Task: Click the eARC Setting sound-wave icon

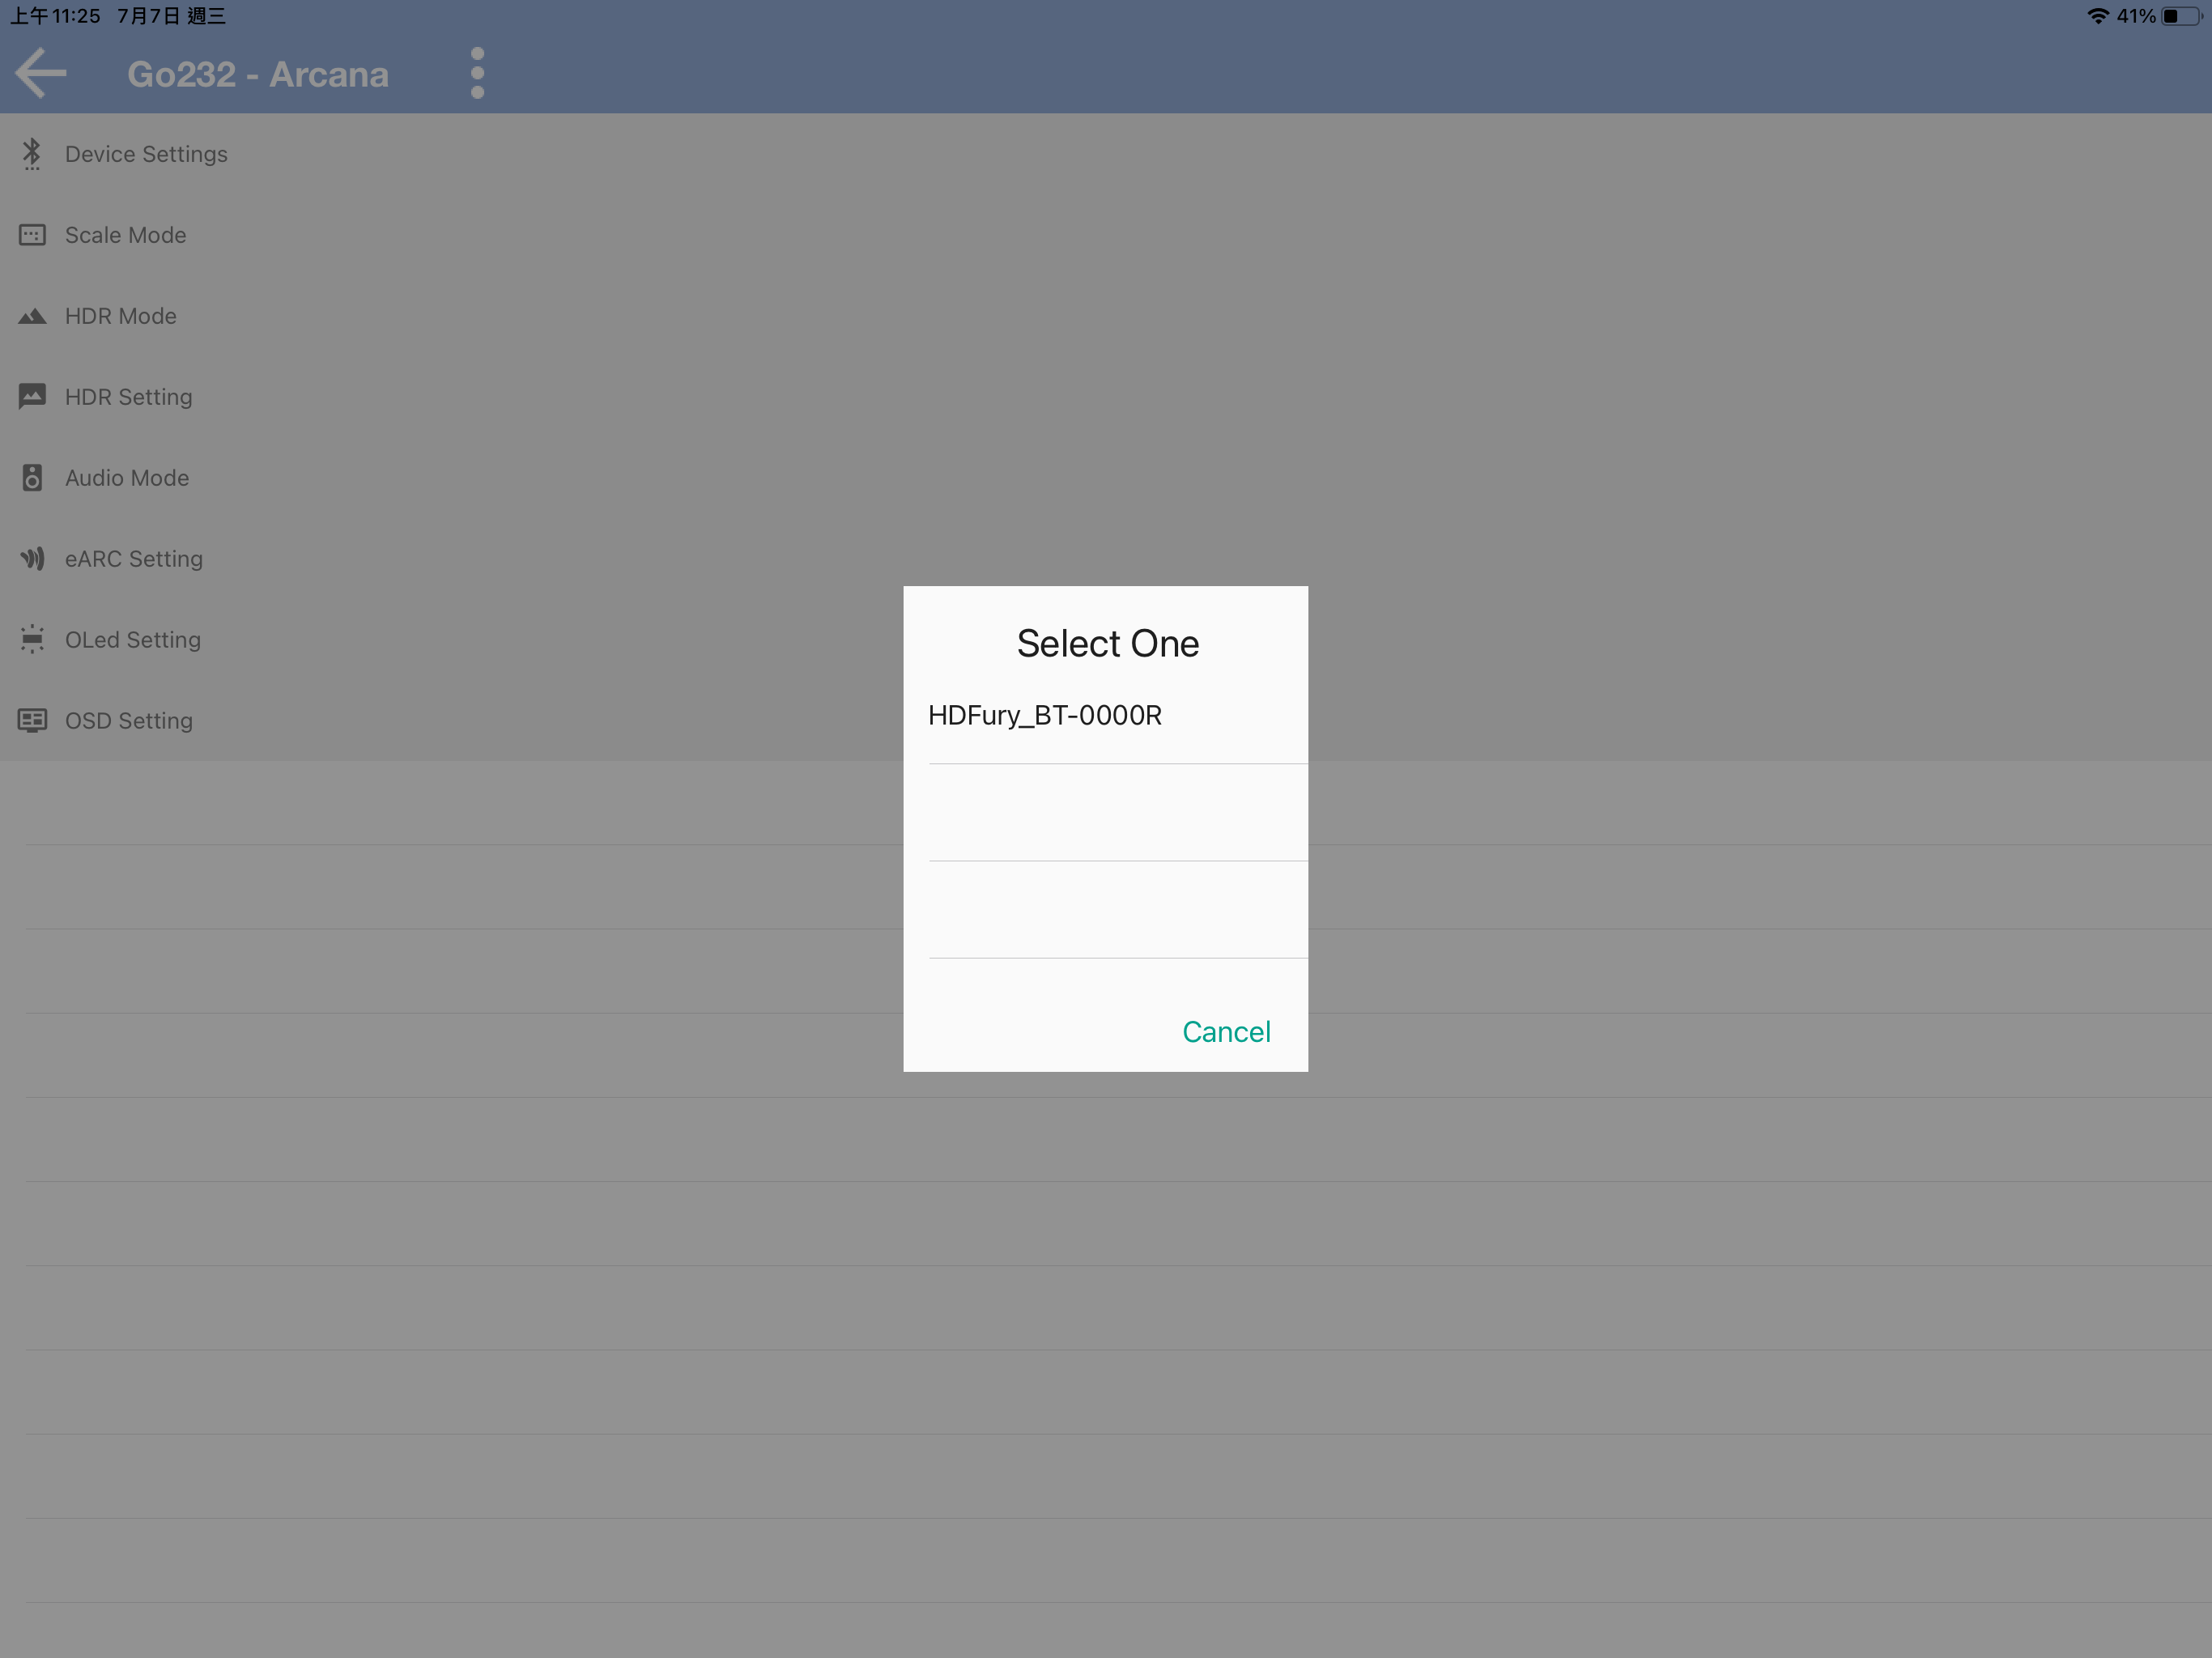Action: tap(32, 558)
